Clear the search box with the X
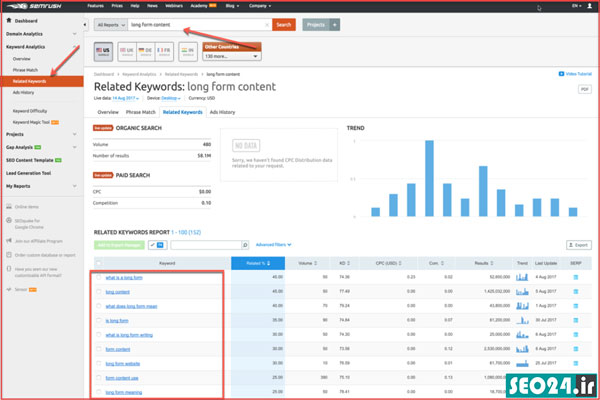The width and height of the screenshot is (600, 400). (267, 25)
